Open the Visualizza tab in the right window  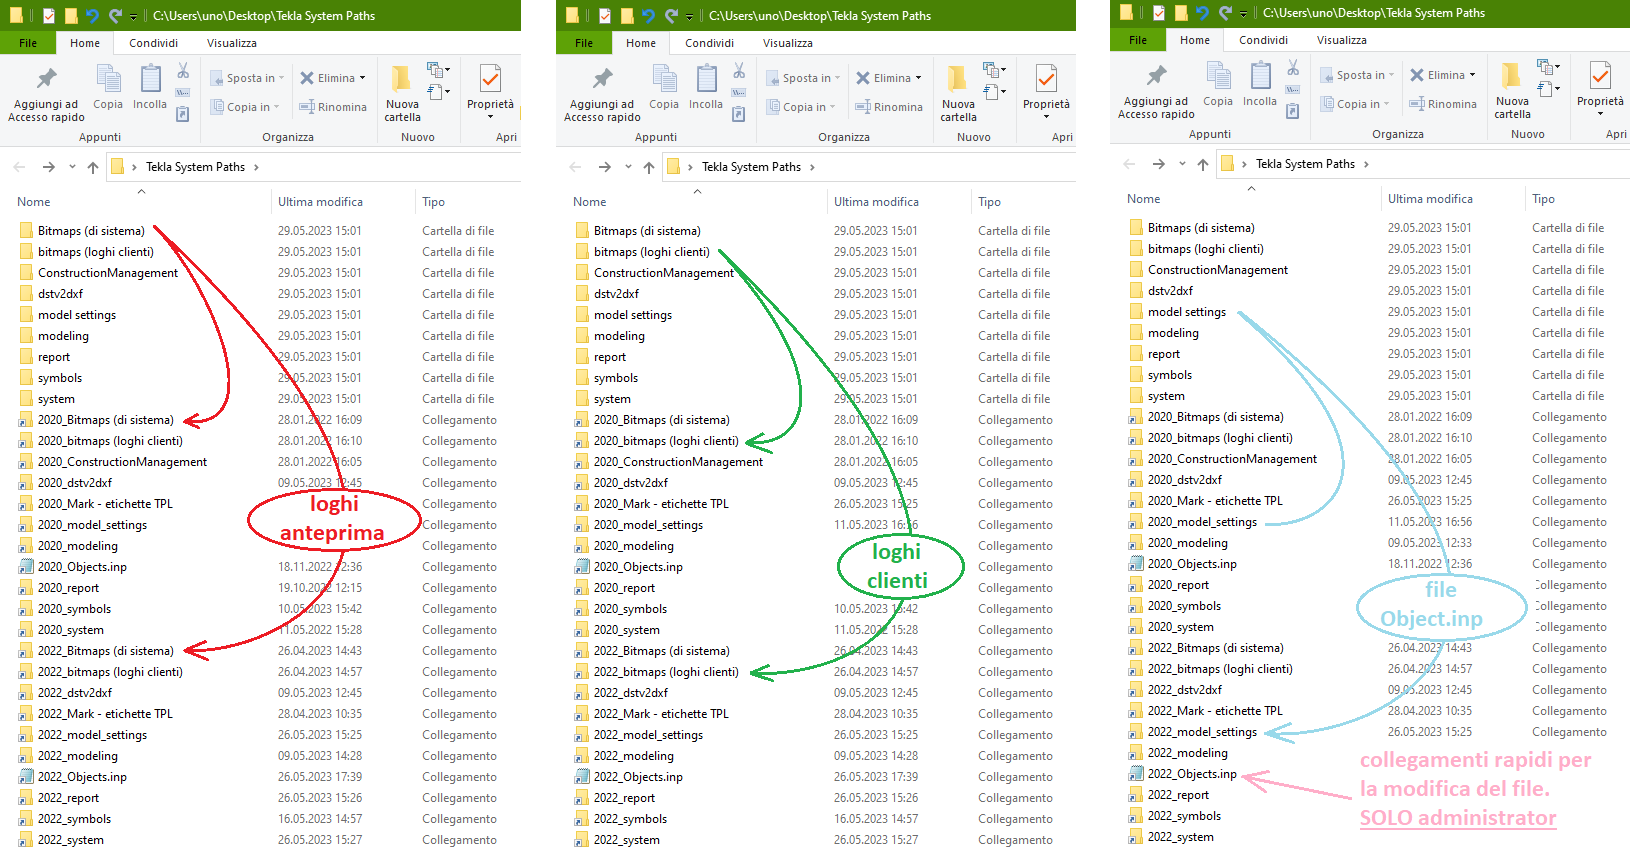(1341, 40)
